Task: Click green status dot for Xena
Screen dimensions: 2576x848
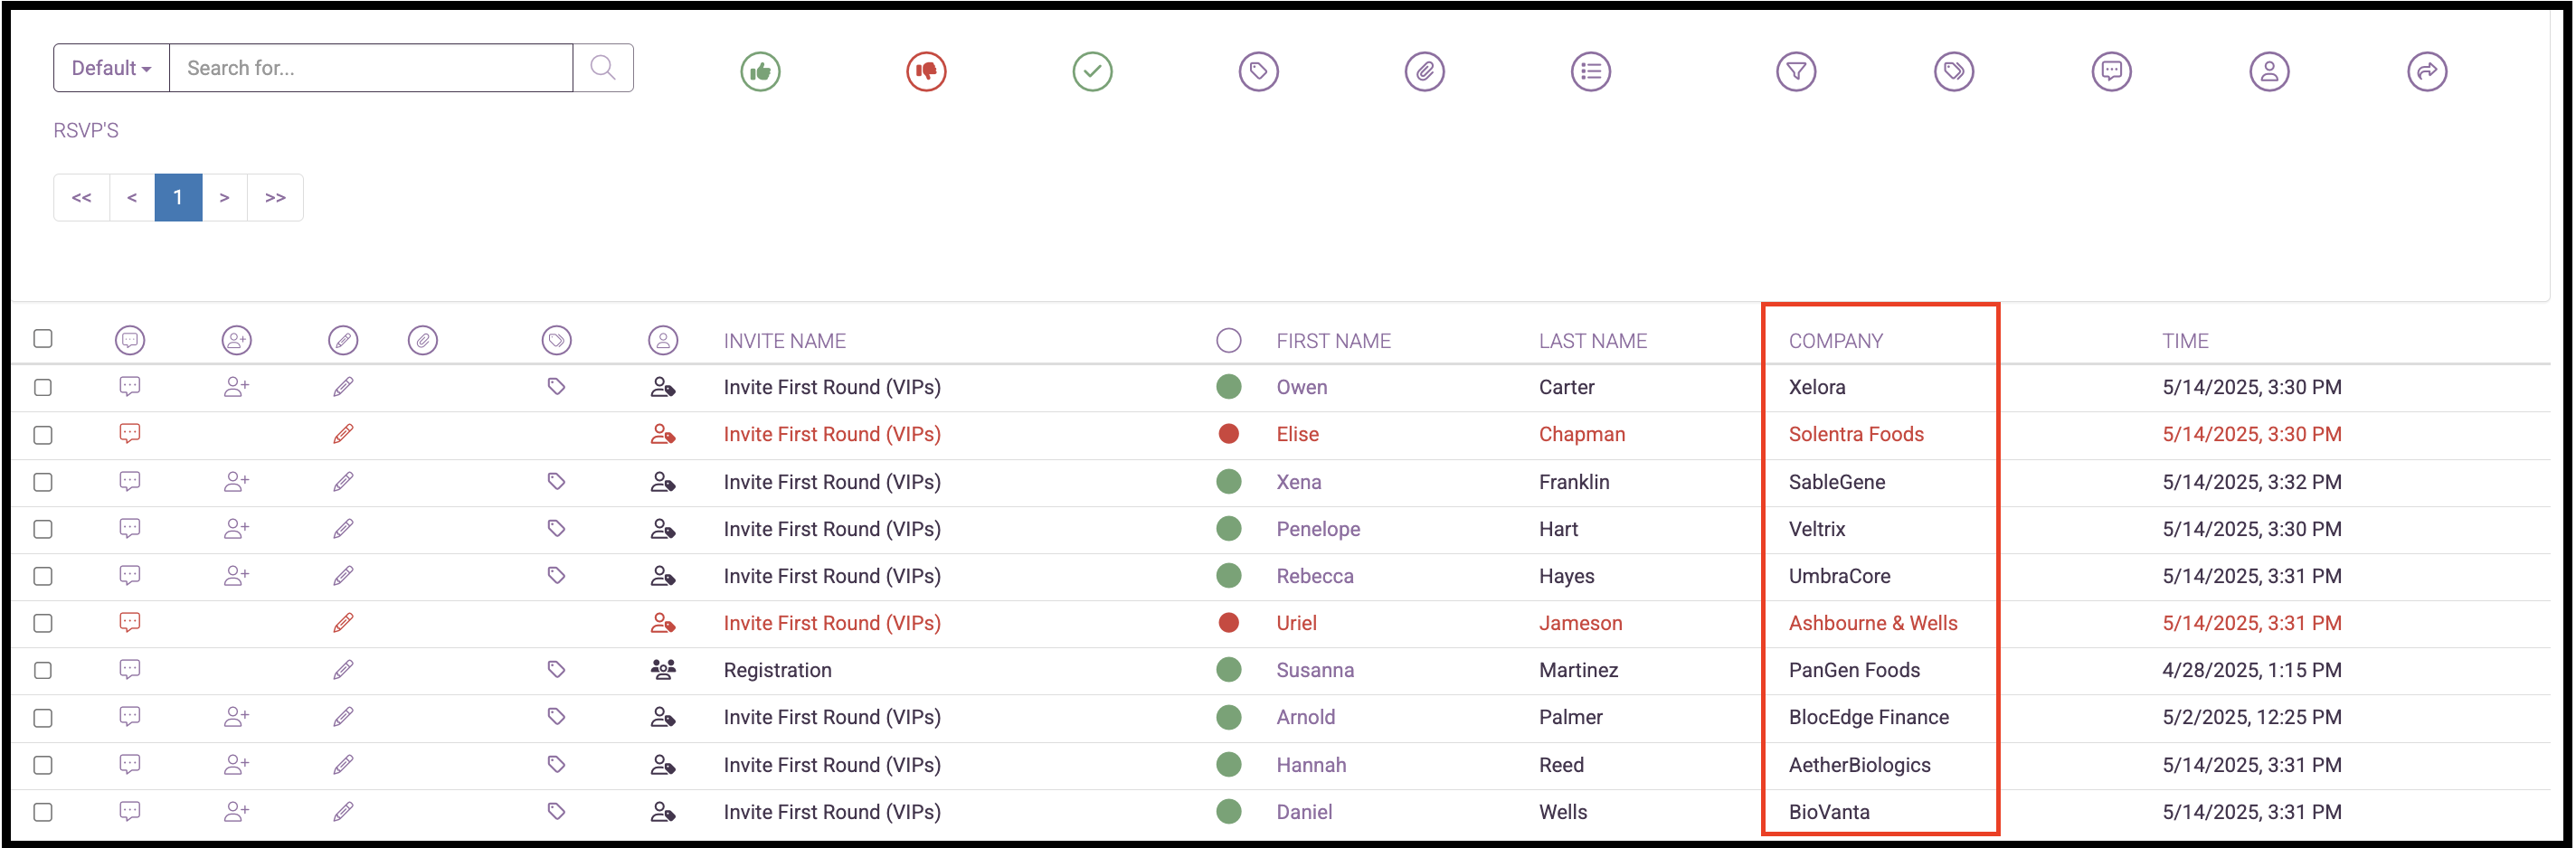Action: pyautogui.click(x=1228, y=481)
